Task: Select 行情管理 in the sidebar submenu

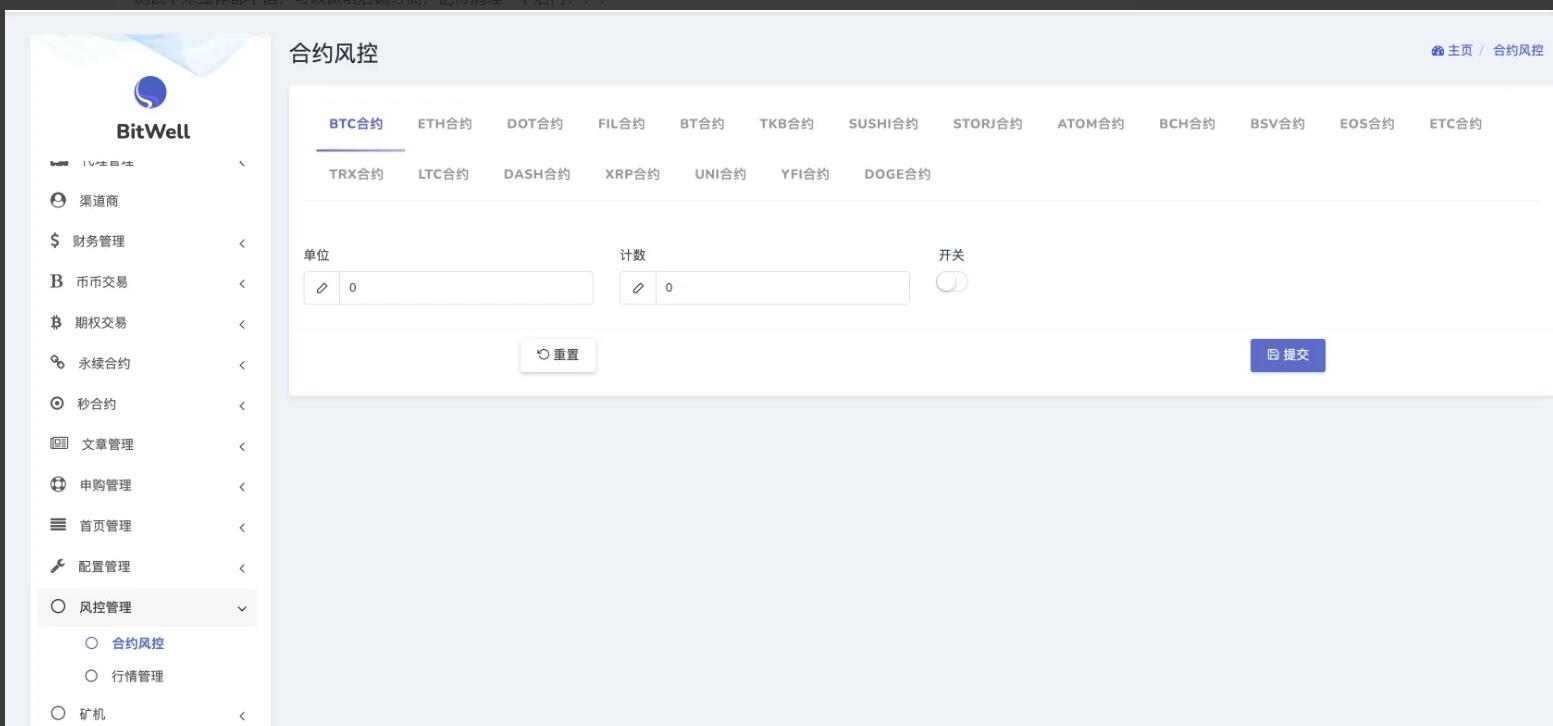Action: pos(137,677)
